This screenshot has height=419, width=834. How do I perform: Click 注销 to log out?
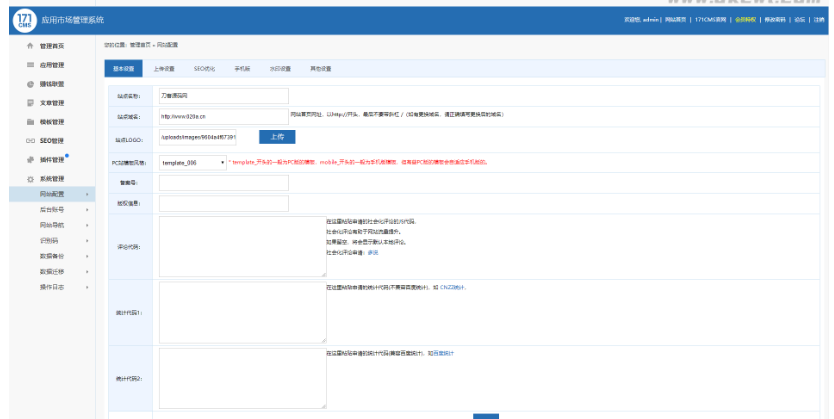coord(819,20)
